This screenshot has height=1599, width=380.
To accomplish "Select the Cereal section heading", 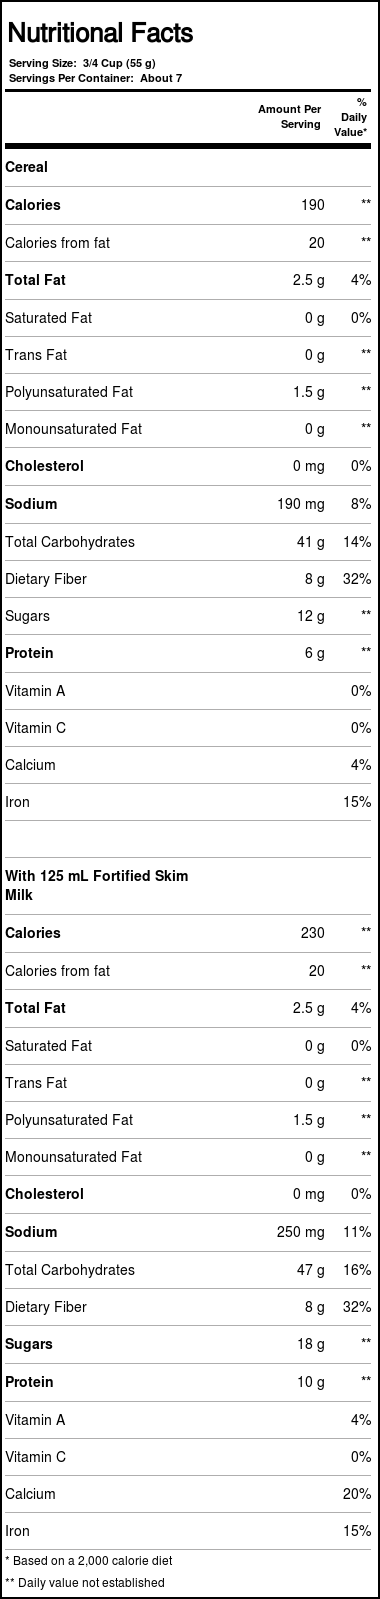I will (27, 167).
